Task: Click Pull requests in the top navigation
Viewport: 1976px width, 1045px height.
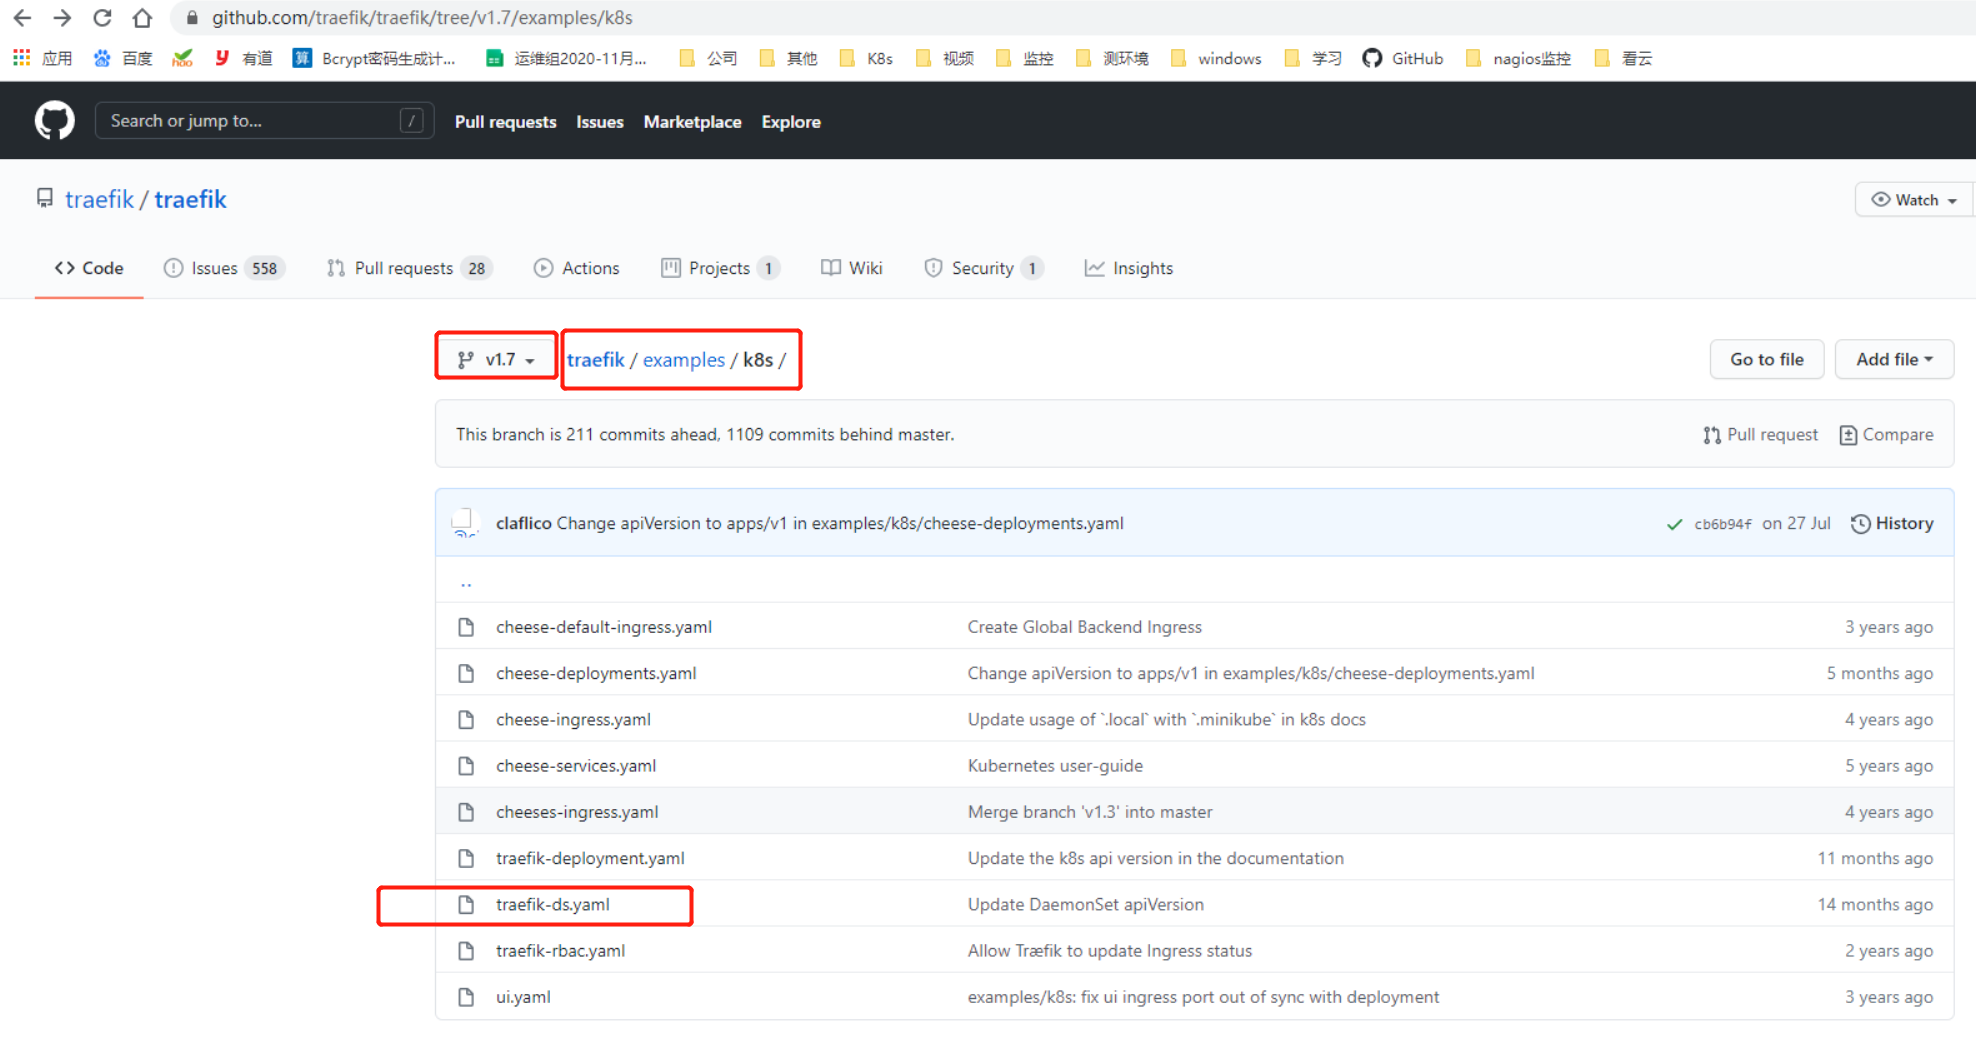Action: point(505,122)
